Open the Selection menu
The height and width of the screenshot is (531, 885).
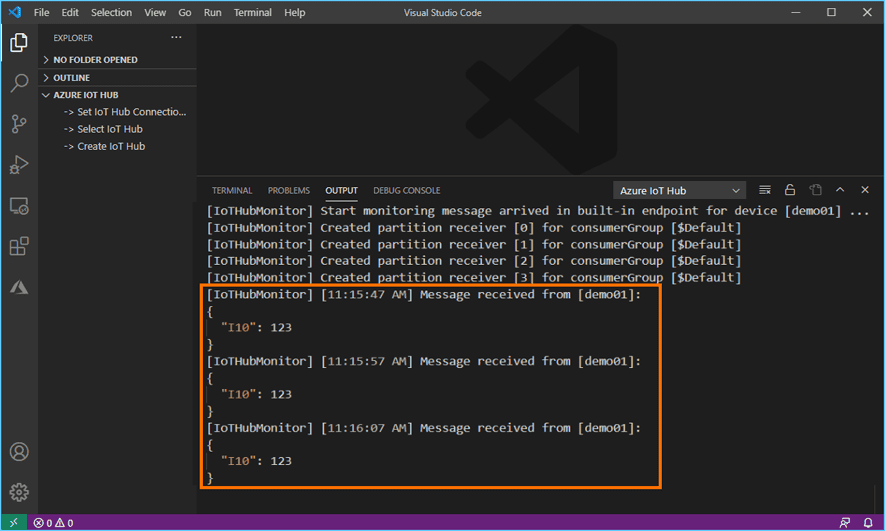coord(111,12)
